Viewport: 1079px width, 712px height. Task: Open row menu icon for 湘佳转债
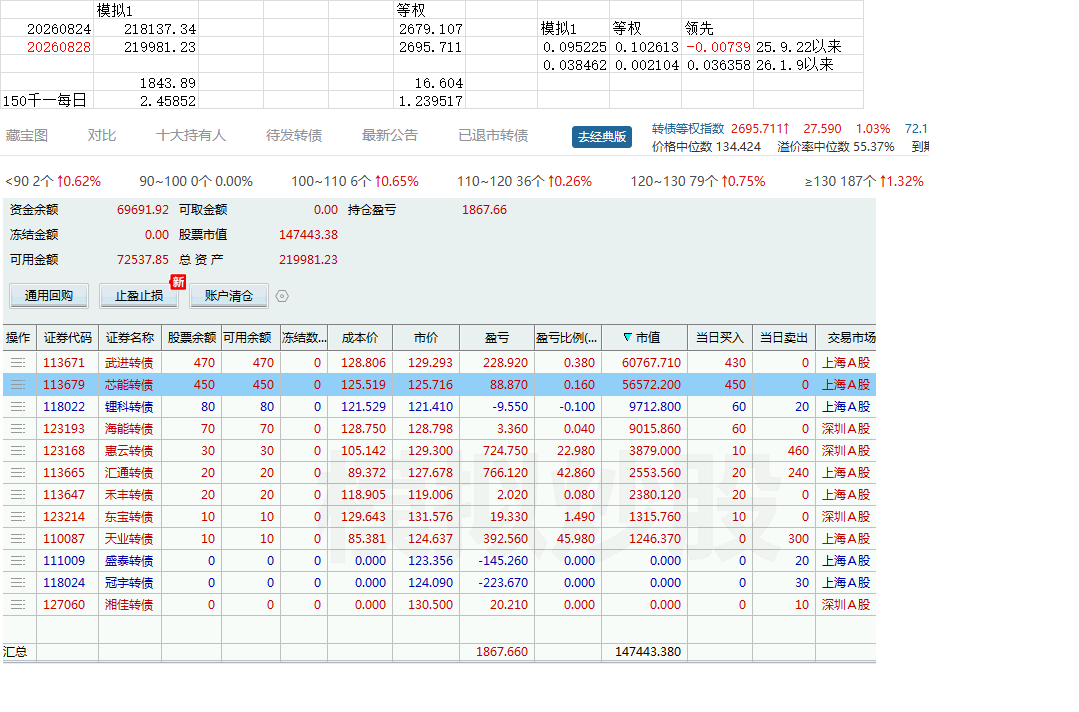click(18, 605)
